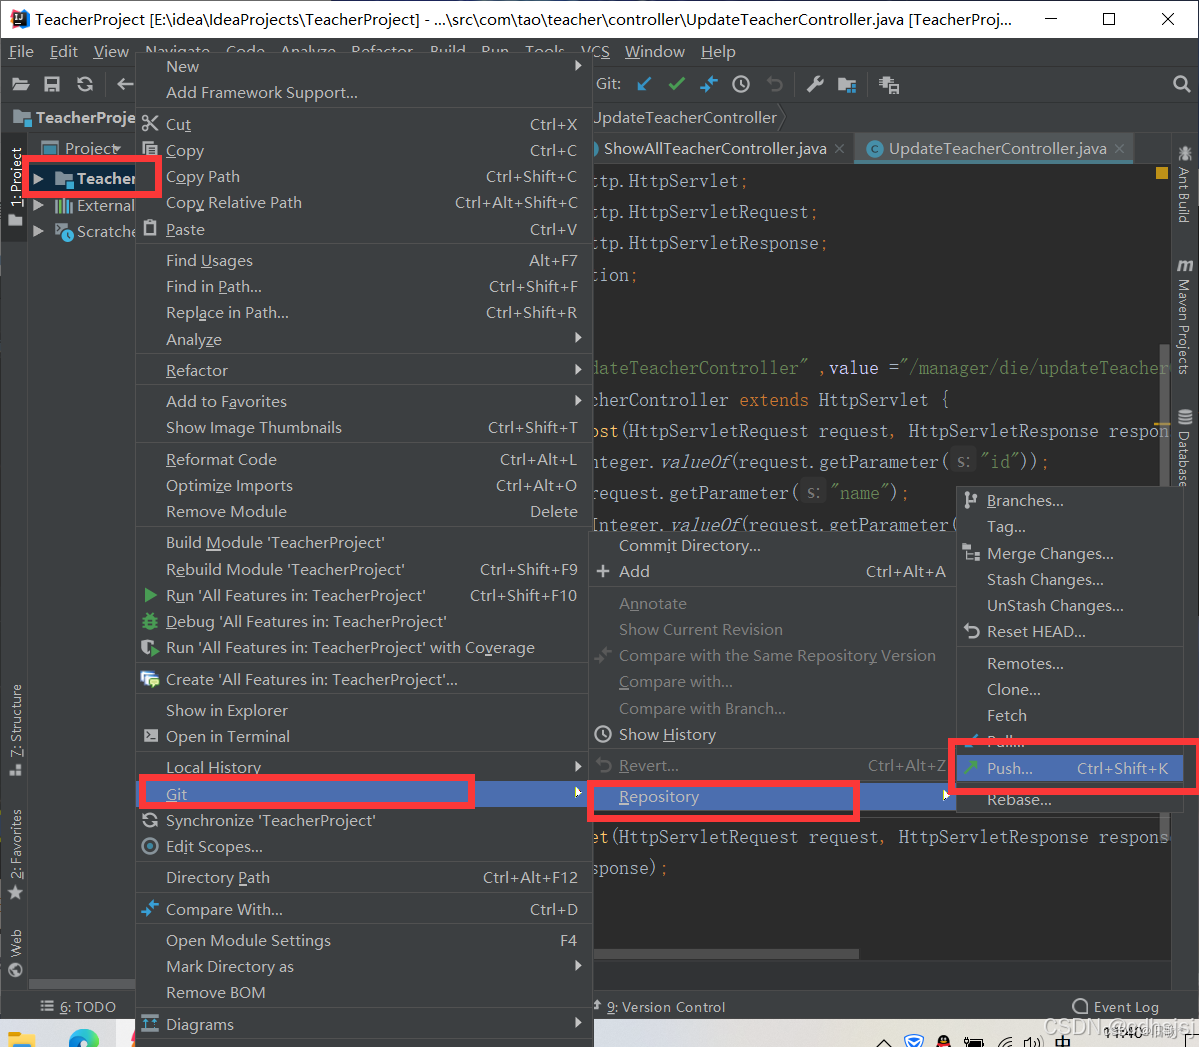
Task: Choose Cut from the context menu
Action: point(364,125)
